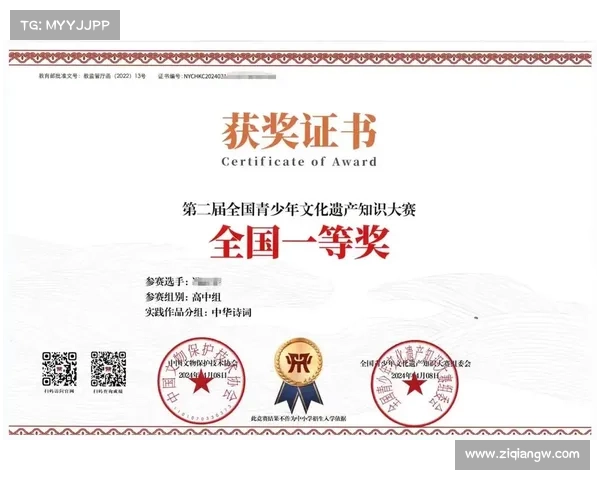Screen dimensions: 600x480
Task: Click the QR code labeled 扫码查询成绩
Action: click(108, 369)
